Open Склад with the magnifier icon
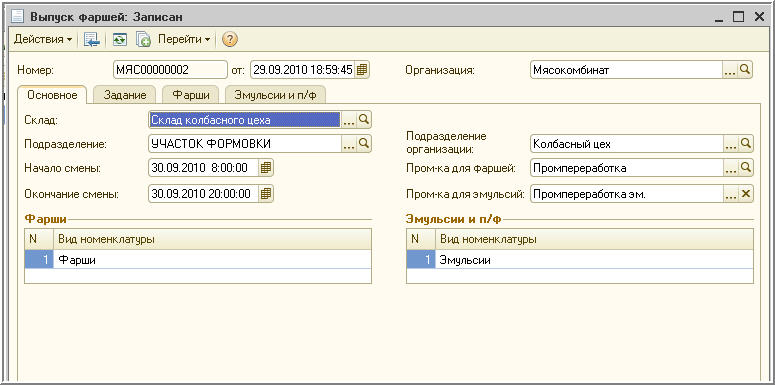 [364, 119]
